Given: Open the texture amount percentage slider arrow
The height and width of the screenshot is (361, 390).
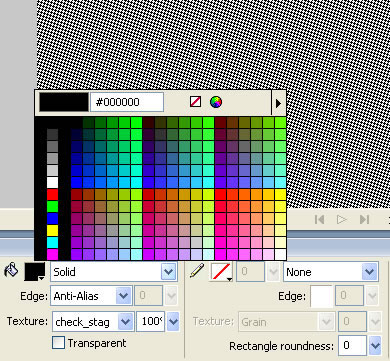Looking at the screenshot, I should pos(173,322).
